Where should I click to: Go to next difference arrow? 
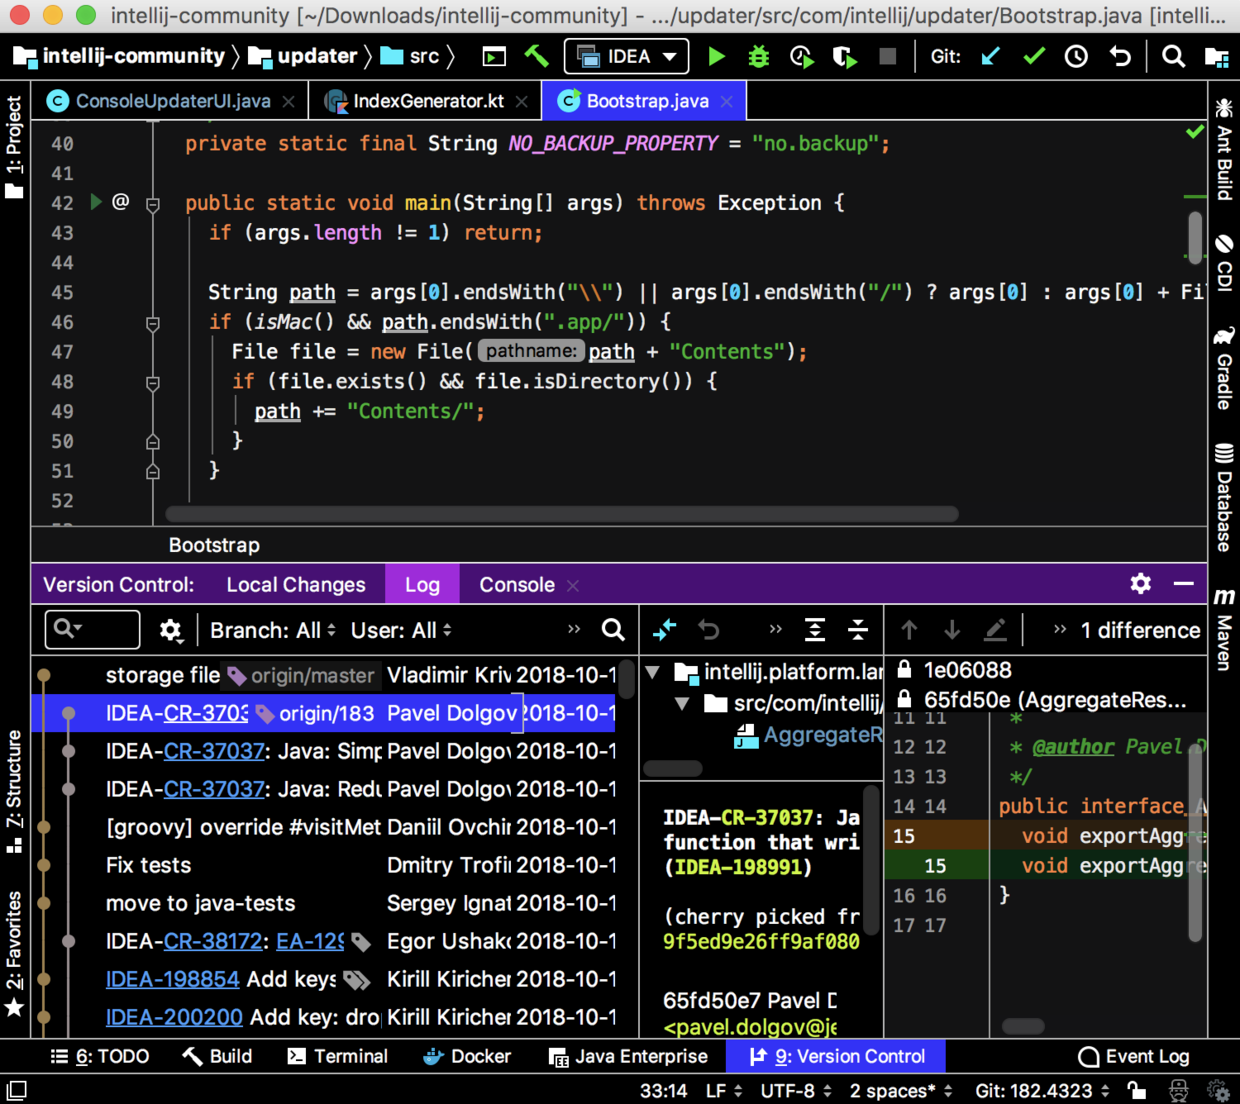(952, 629)
